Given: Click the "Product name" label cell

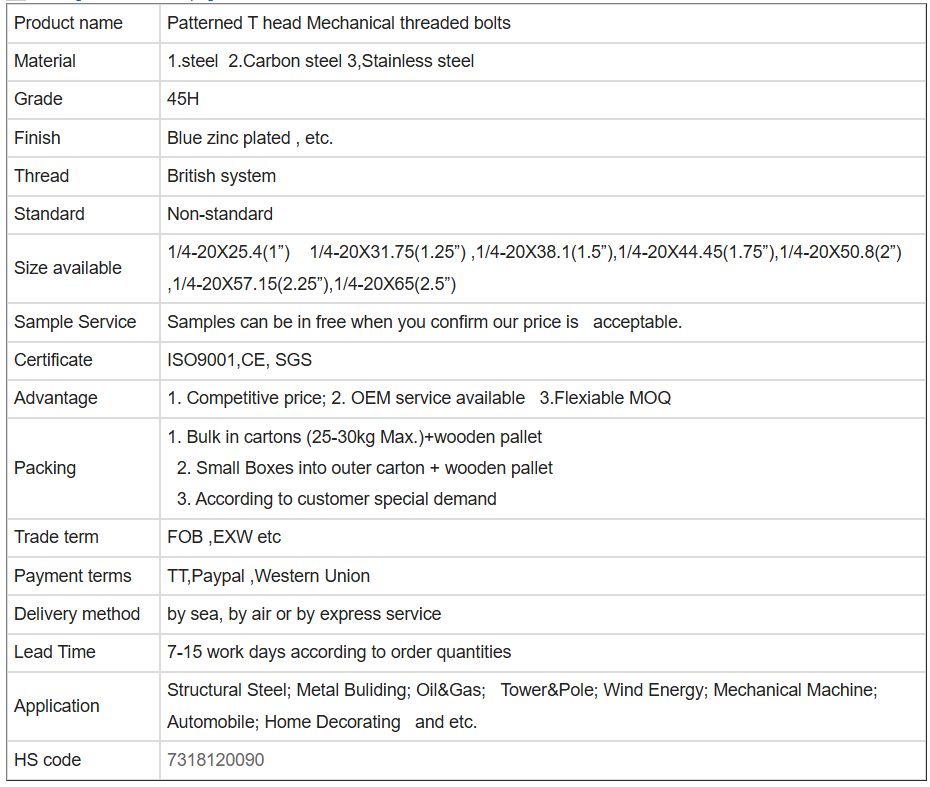Looking at the screenshot, I should (x=68, y=23).
